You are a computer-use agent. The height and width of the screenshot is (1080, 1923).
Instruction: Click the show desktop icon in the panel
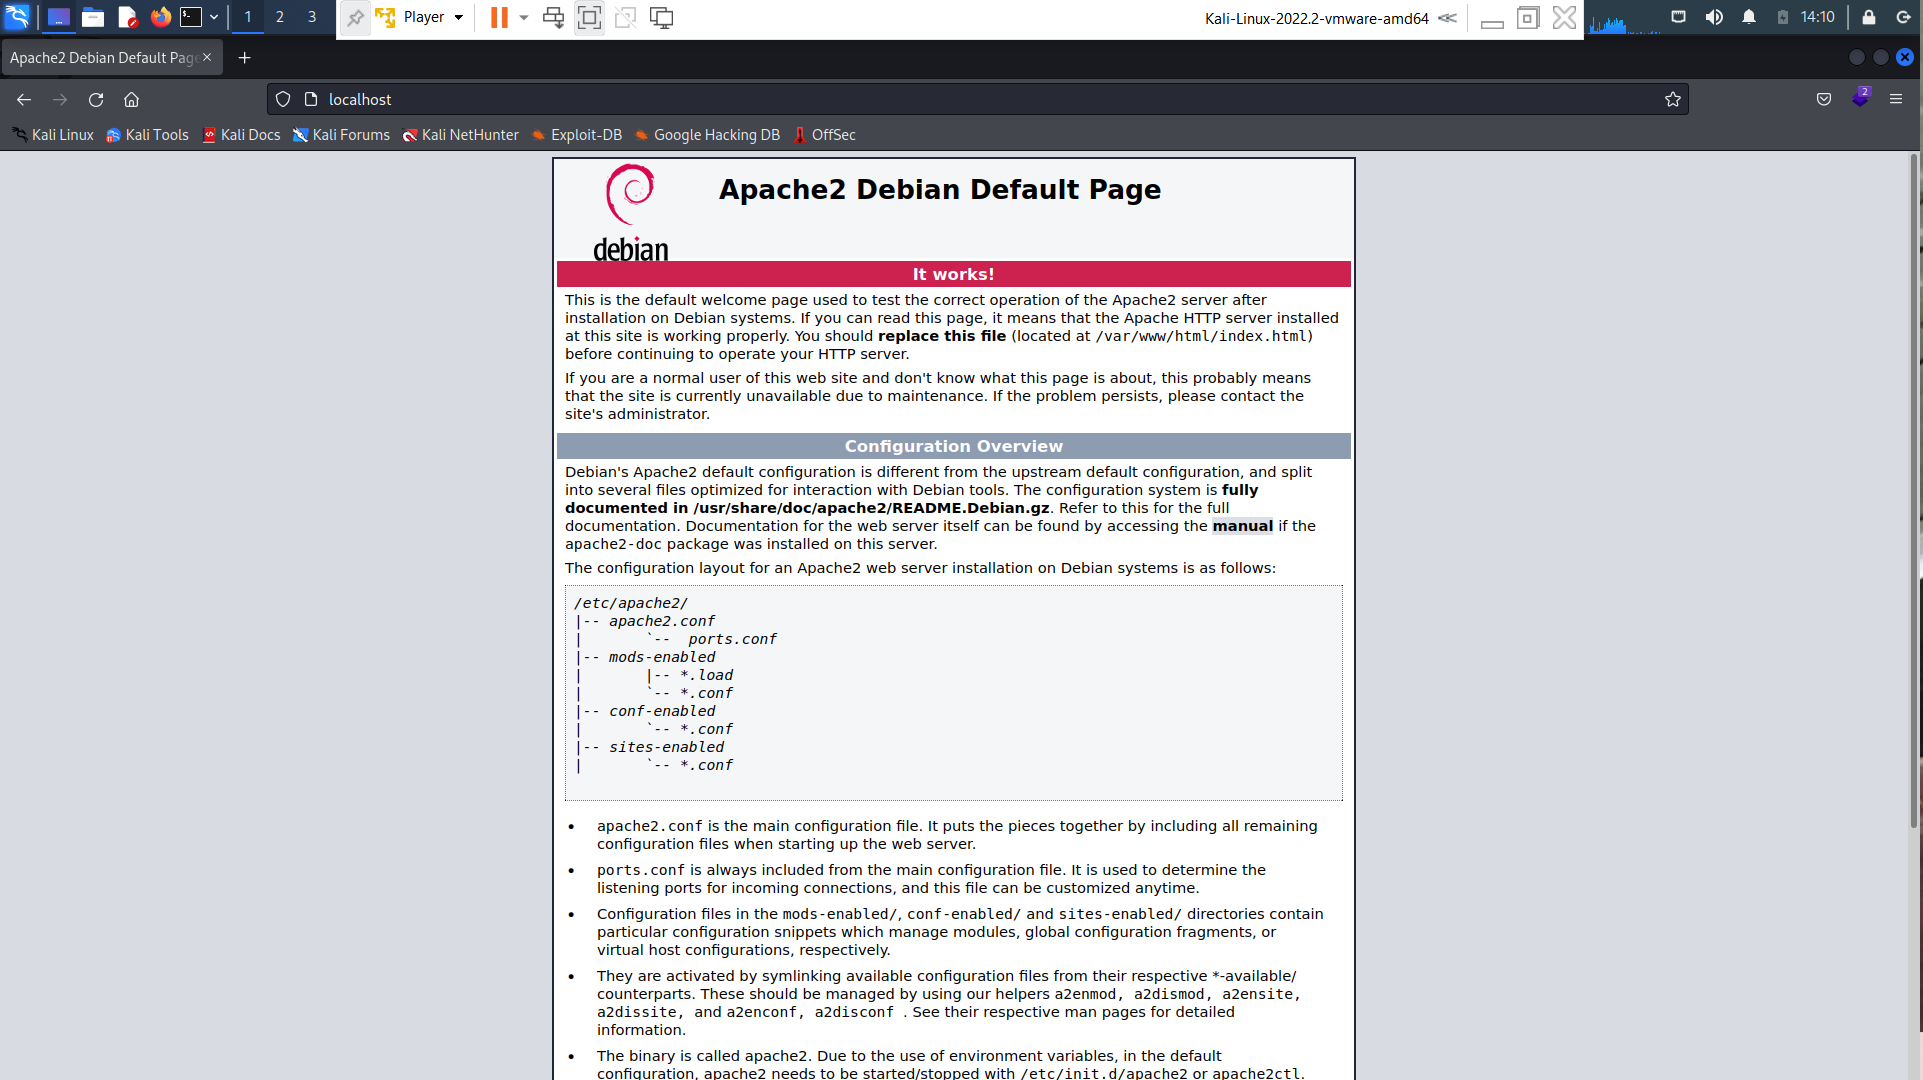point(59,17)
